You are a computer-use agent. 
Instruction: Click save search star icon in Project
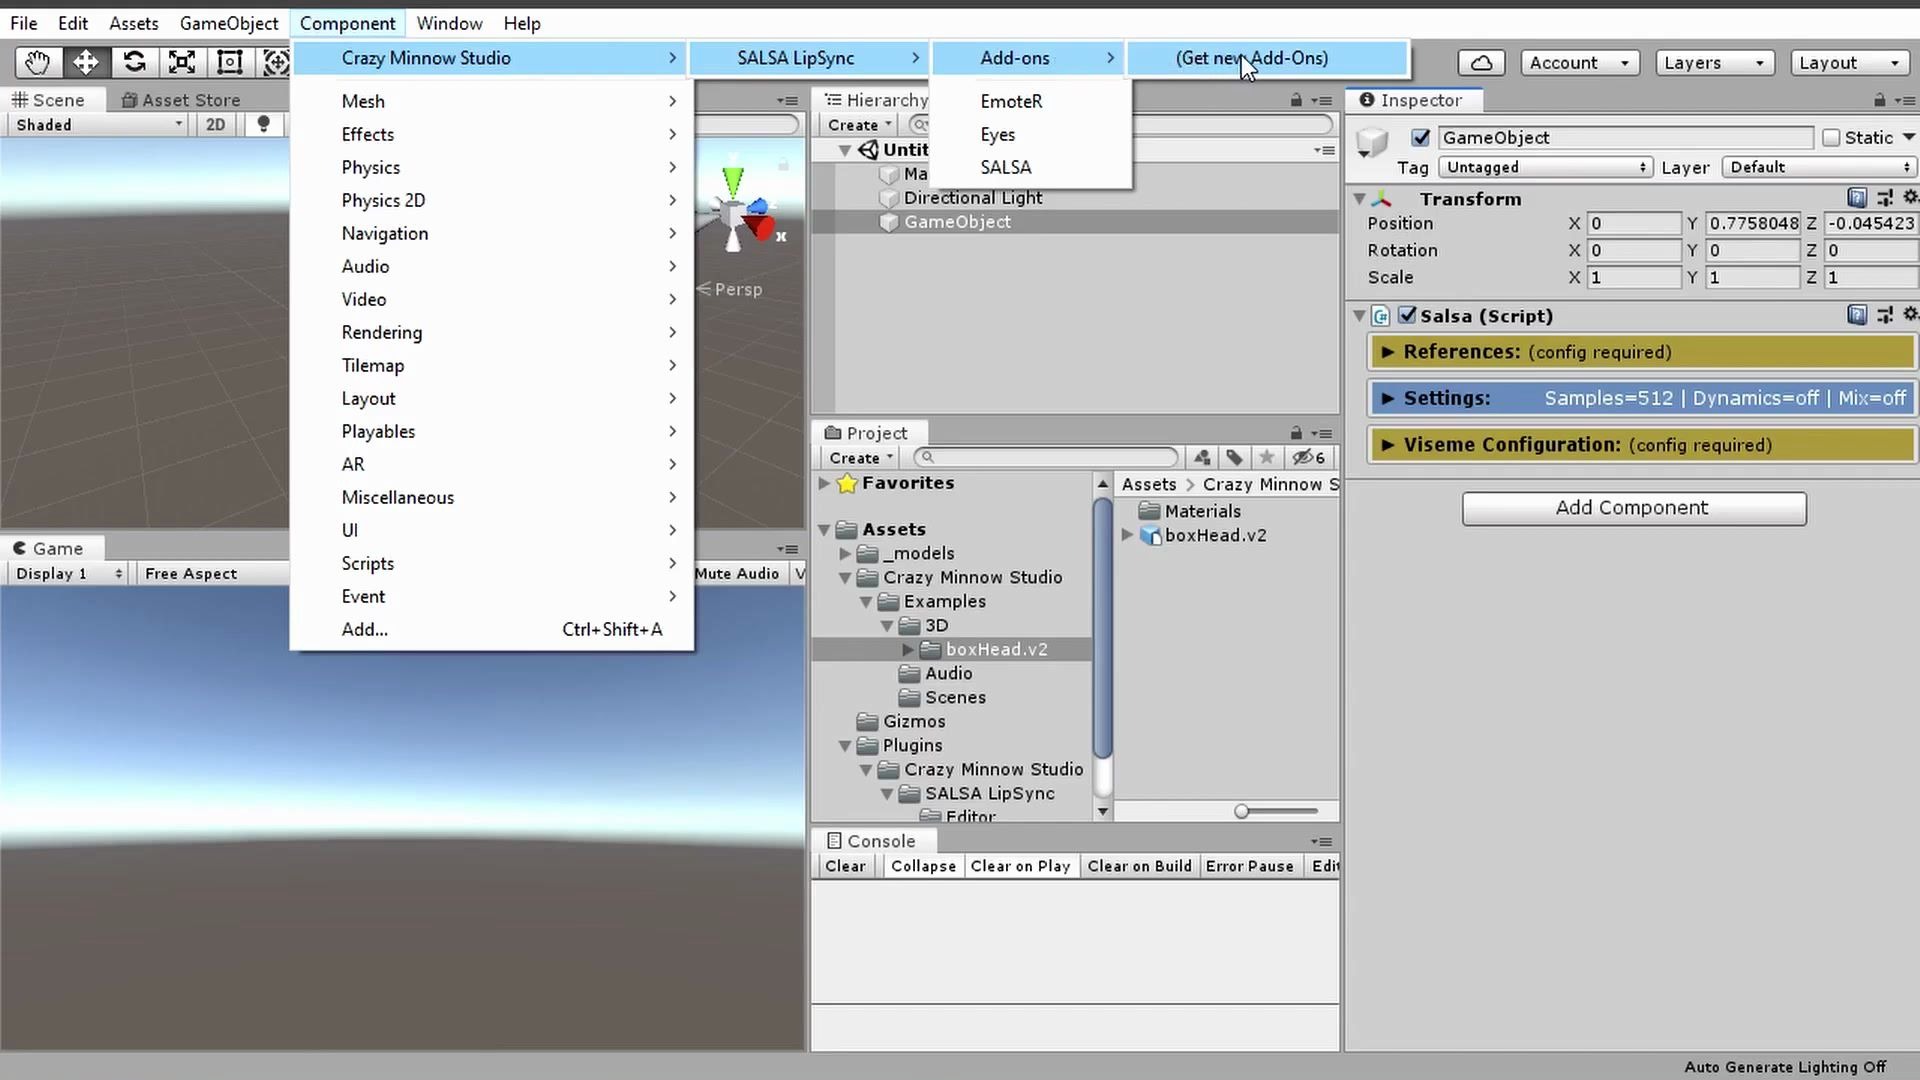(x=1266, y=458)
